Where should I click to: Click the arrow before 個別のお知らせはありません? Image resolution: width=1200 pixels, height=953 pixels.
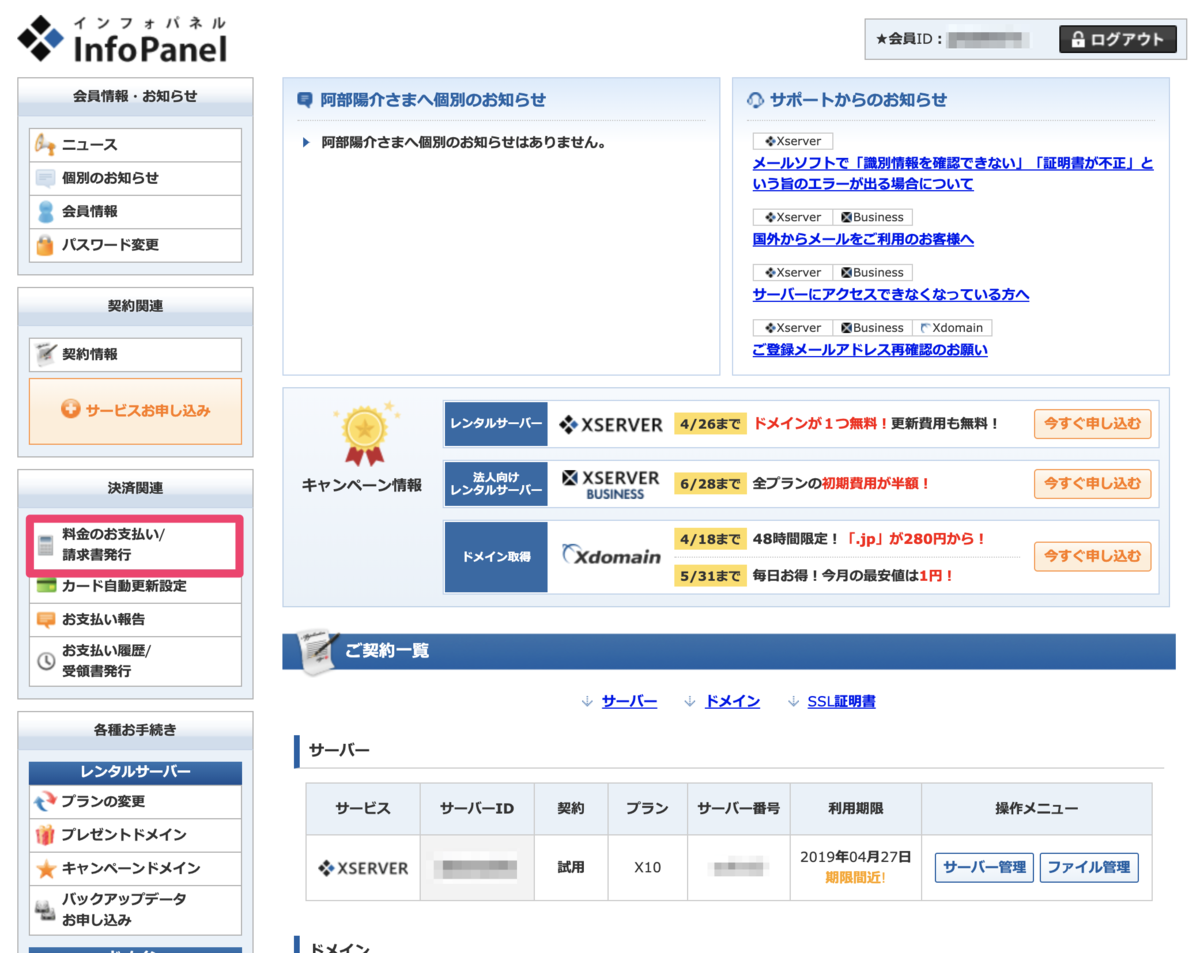(x=306, y=143)
